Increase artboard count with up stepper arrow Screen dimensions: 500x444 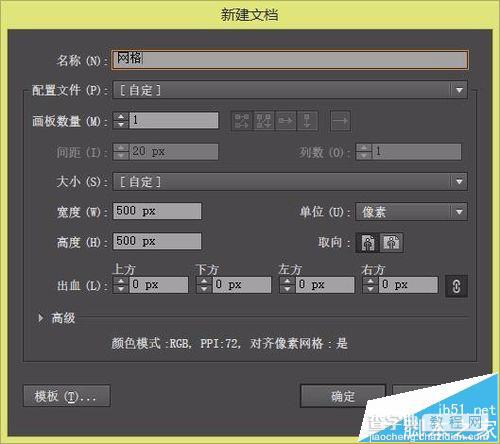[121, 116]
